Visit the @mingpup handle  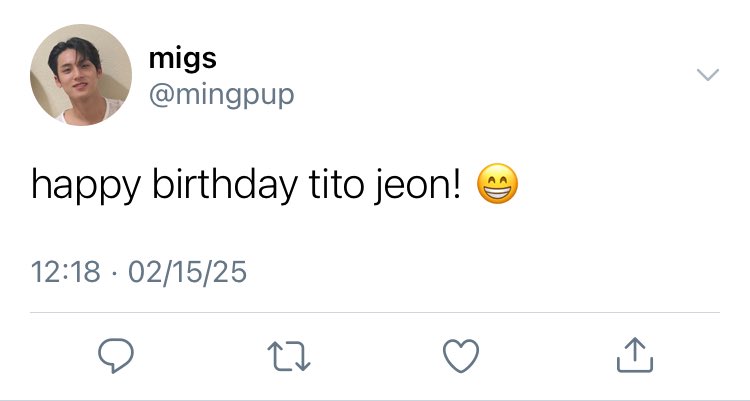[x=221, y=95]
